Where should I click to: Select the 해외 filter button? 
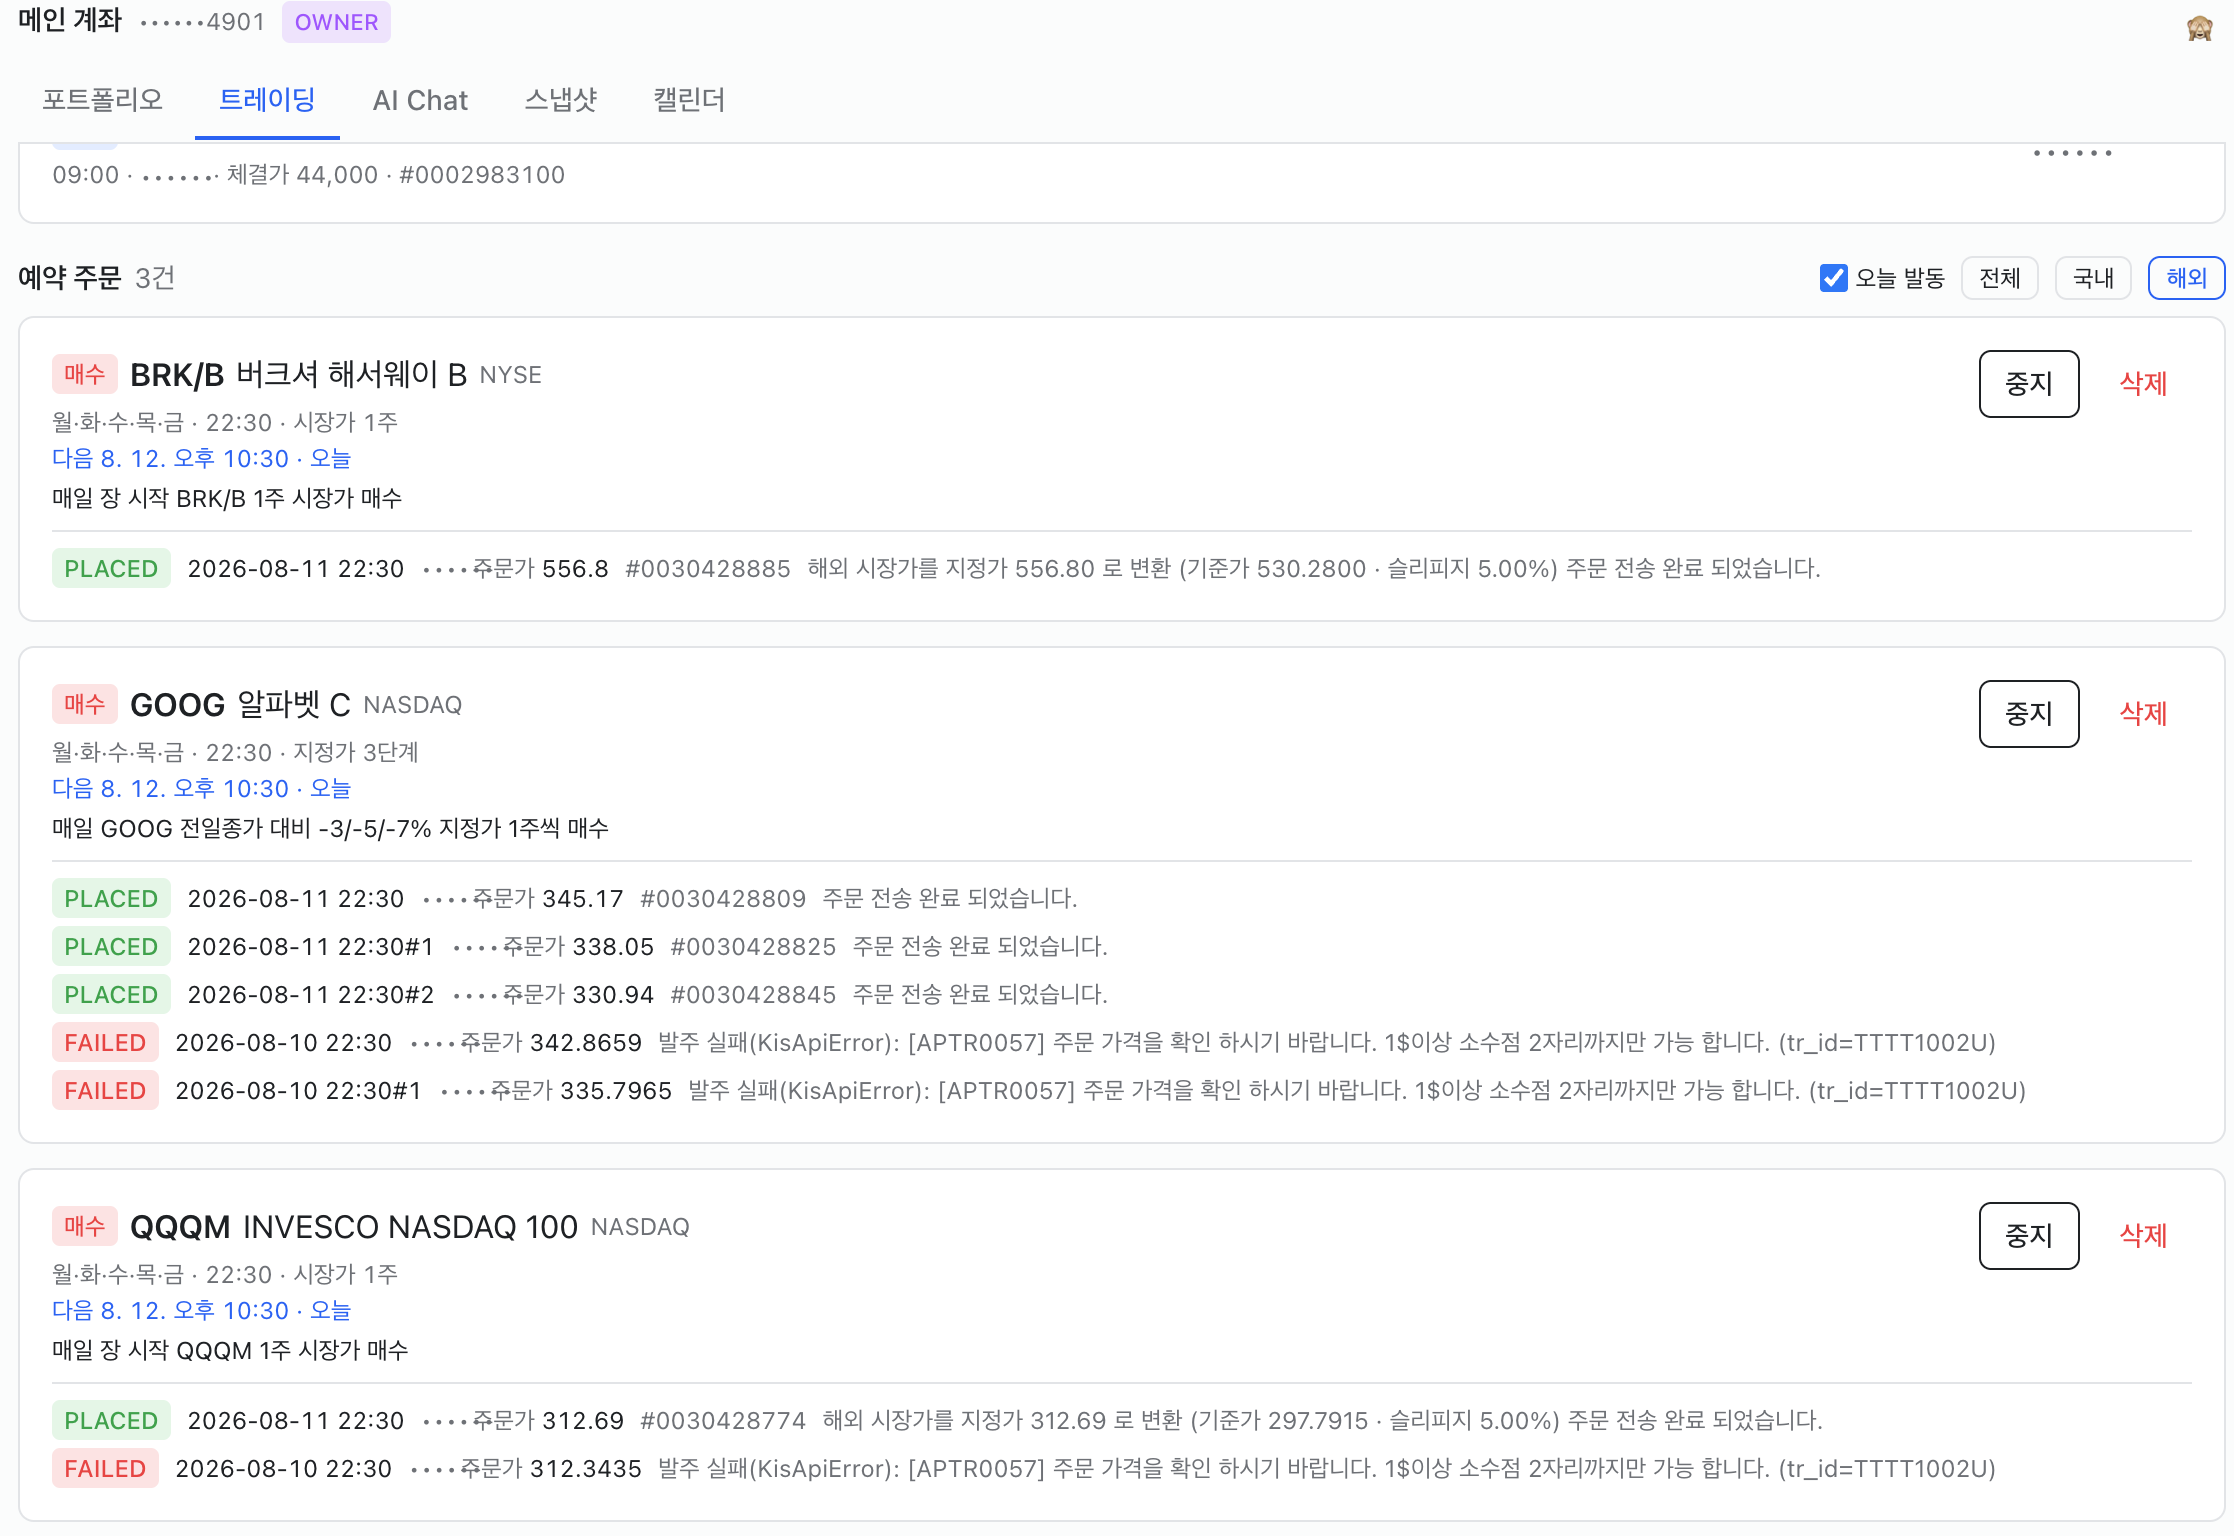point(2186,278)
